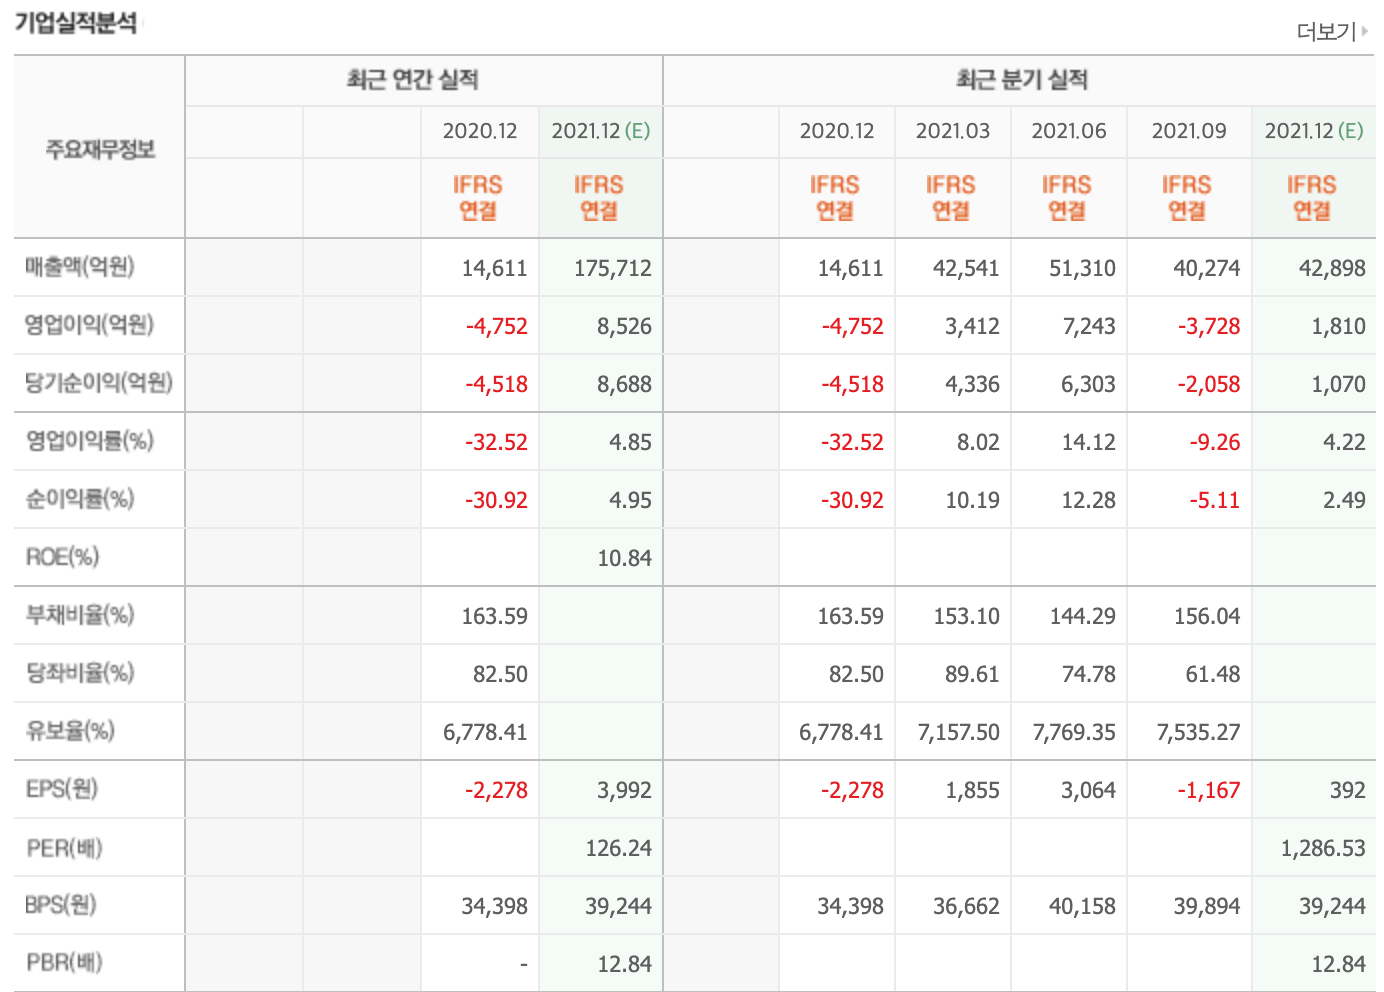
Task: Select the 42,541 quarterly revenue value
Action: (x=966, y=268)
